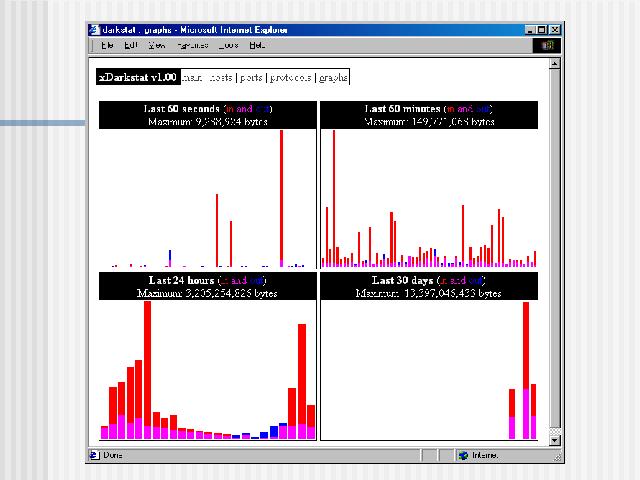640x480 pixels.
Task: Click the scrollbar up arrow
Action: point(554,64)
